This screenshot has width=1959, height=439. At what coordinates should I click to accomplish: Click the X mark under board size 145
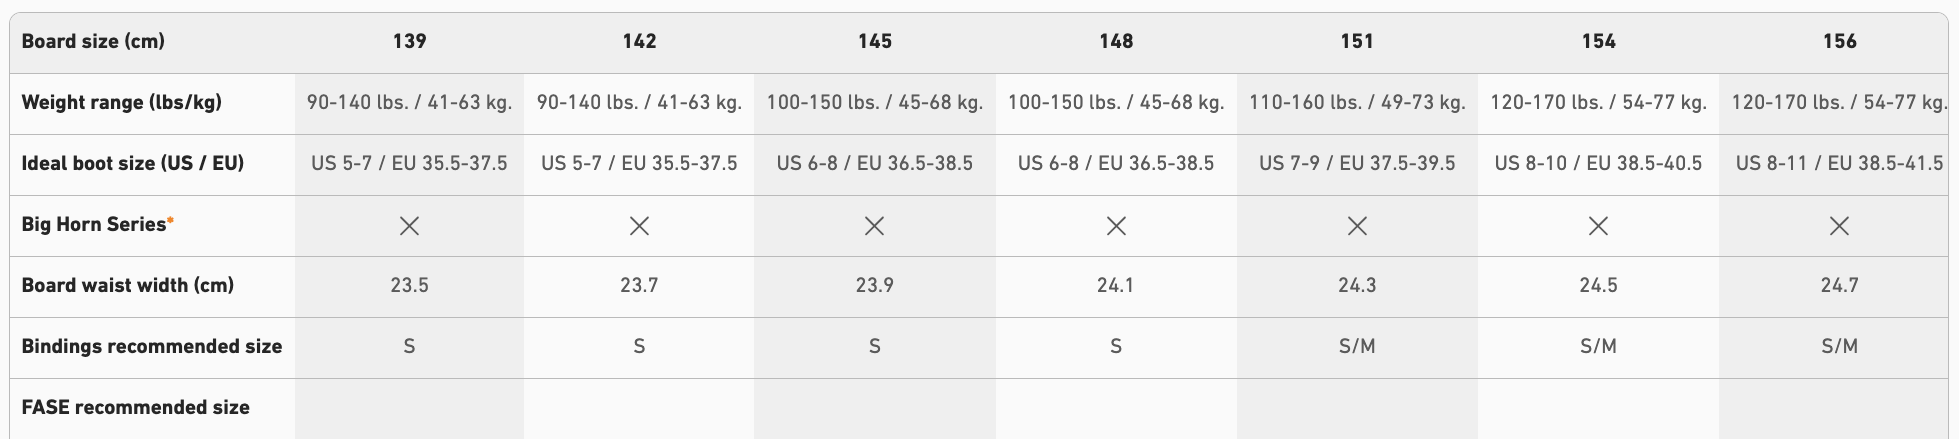[x=874, y=226]
